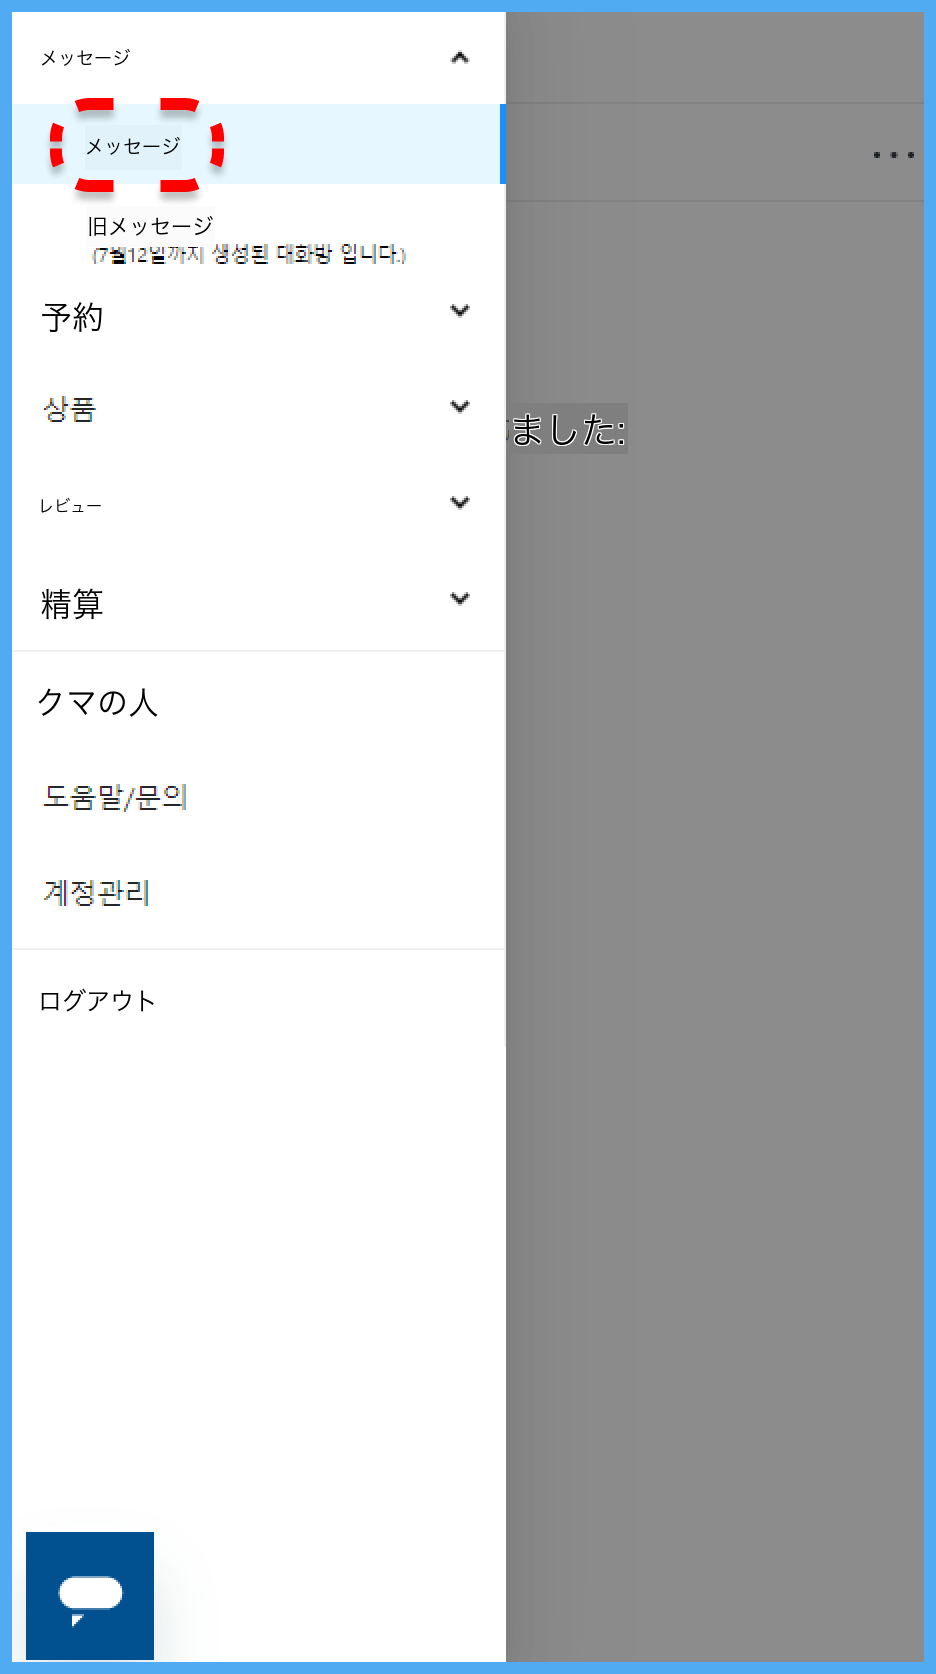The image size is (936, 1674).
Task: Click the メッセージ section header
Action: [x=259, y=58]
